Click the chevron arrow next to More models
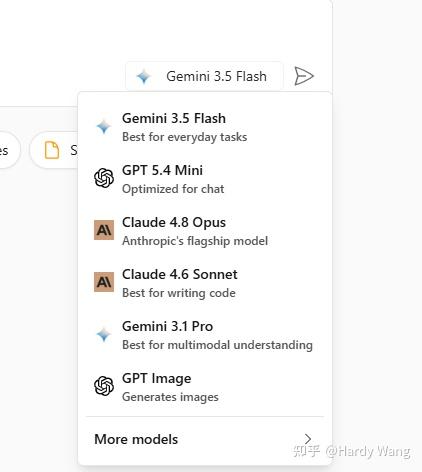422x472 pixels. point(308,439)
